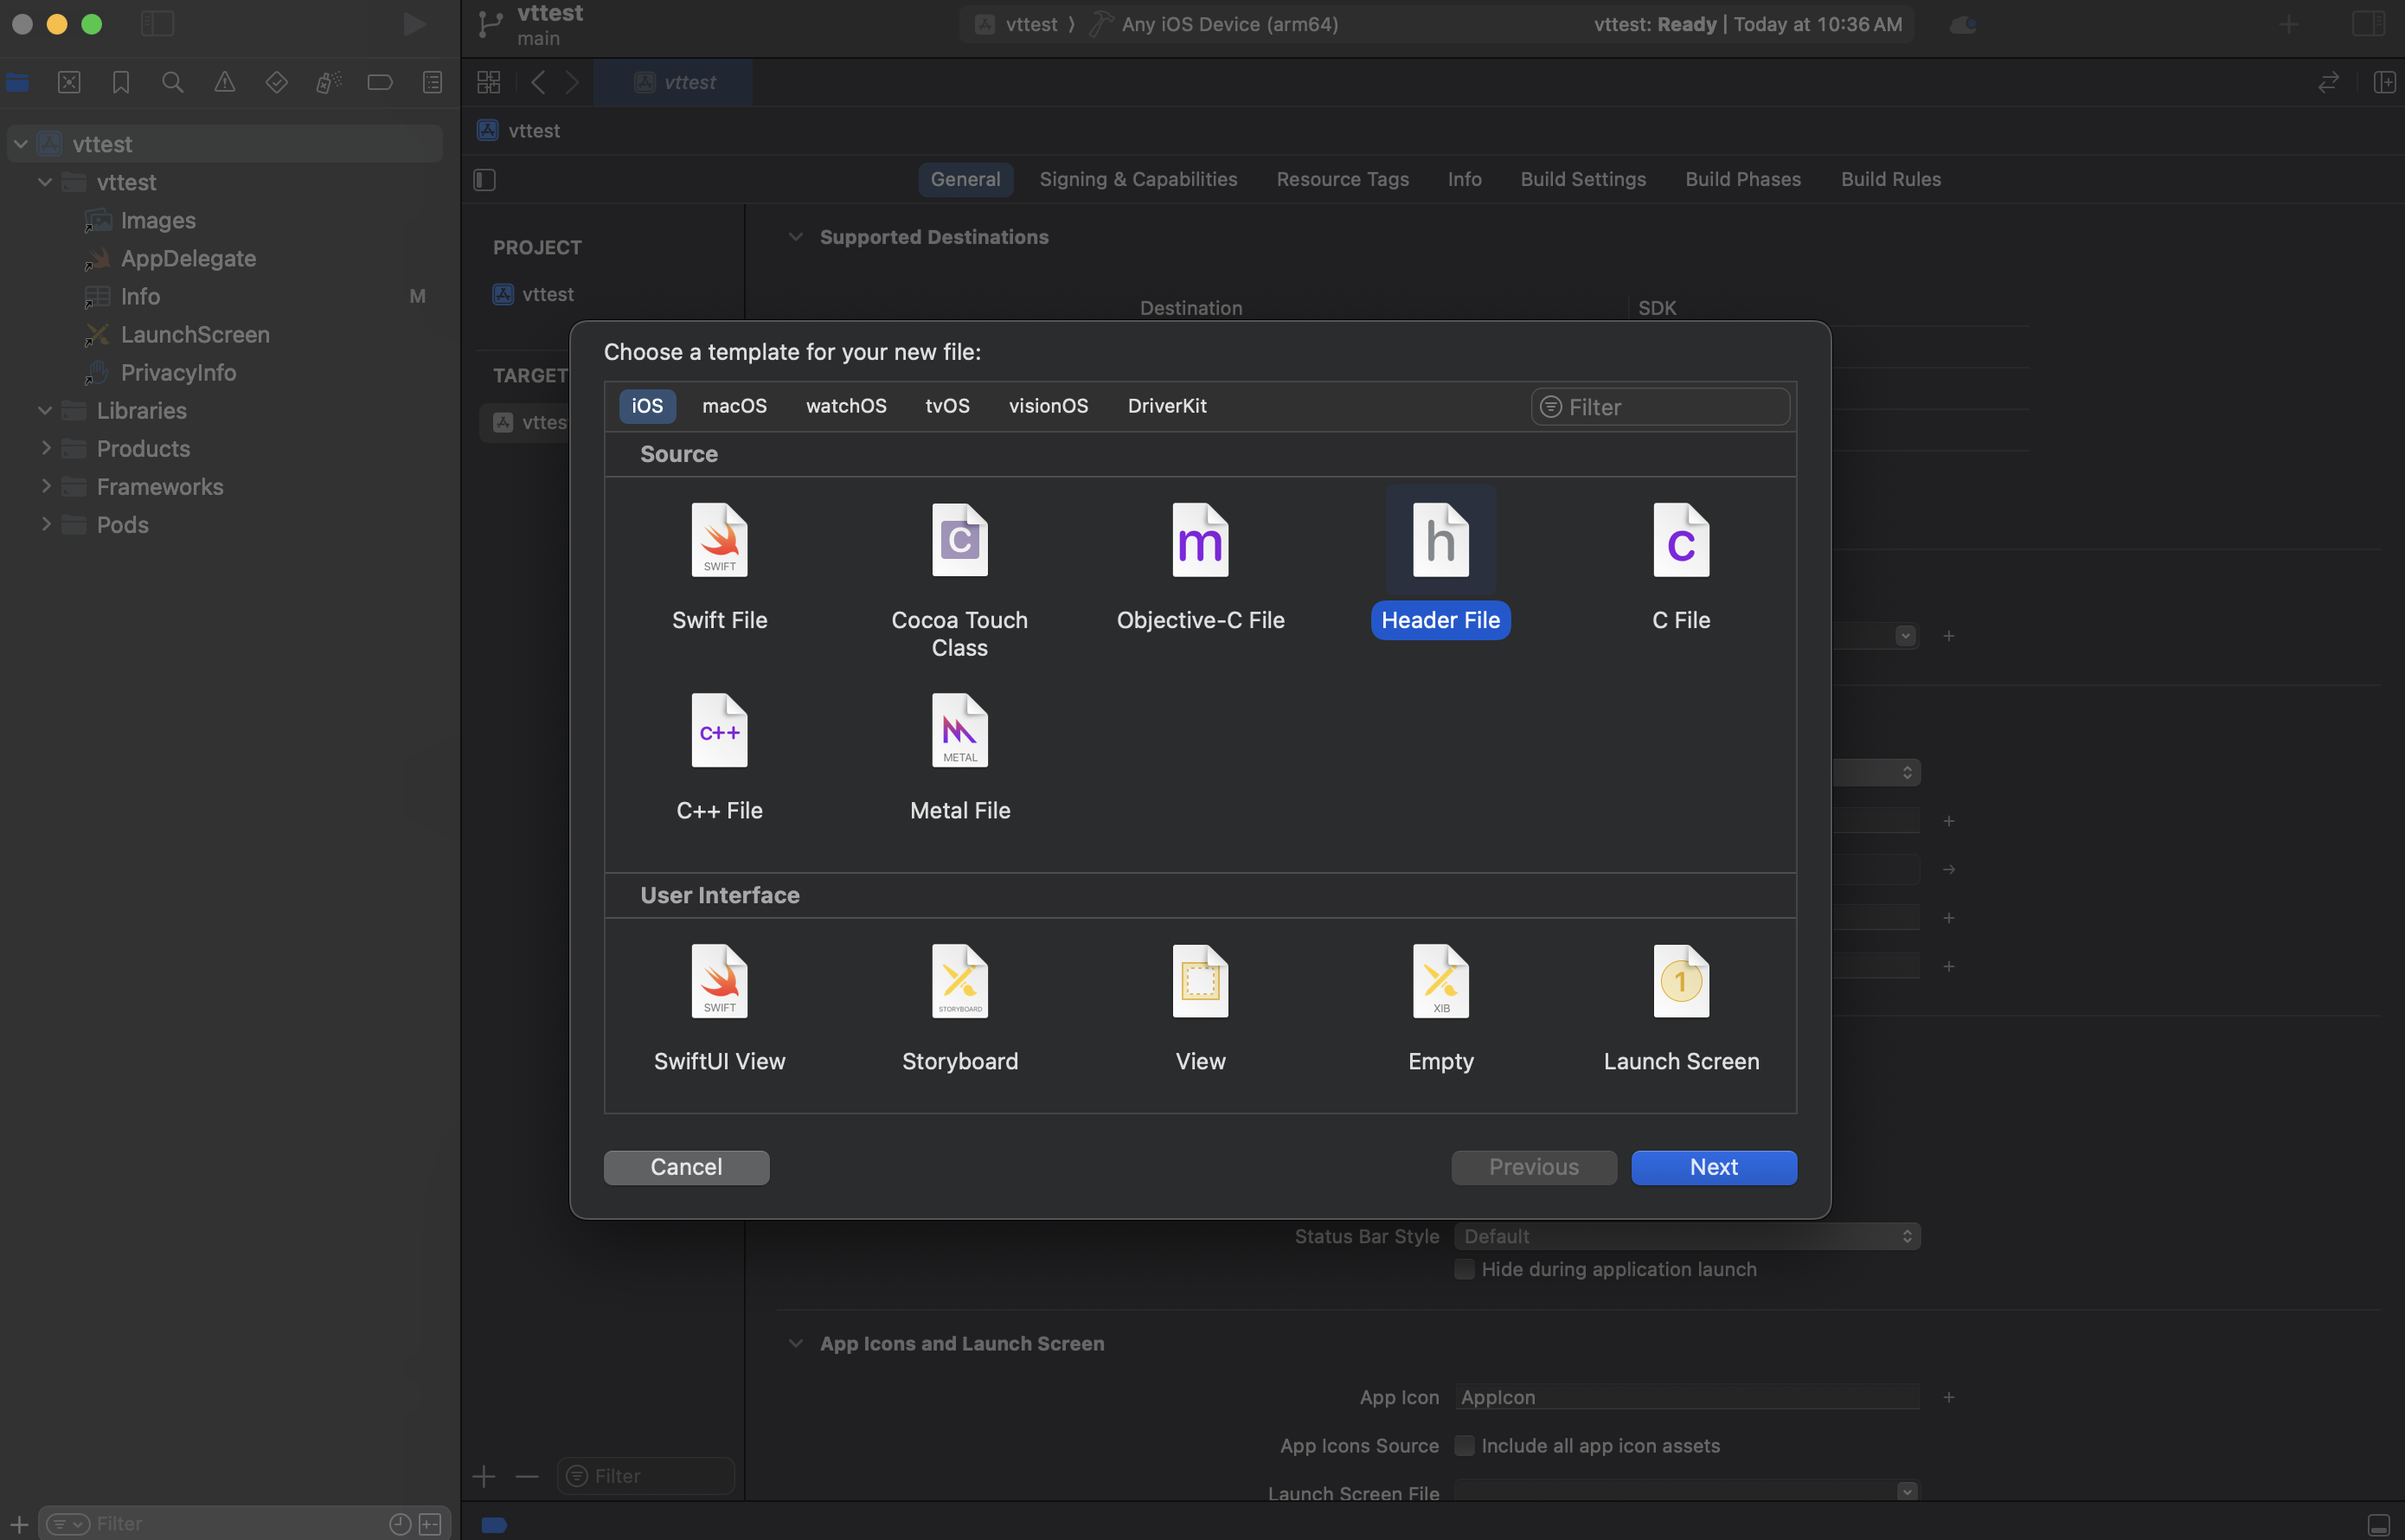Collapse the Supported Destinations section
Screen dimensions: 2405x1540
(x=795, y=237)
